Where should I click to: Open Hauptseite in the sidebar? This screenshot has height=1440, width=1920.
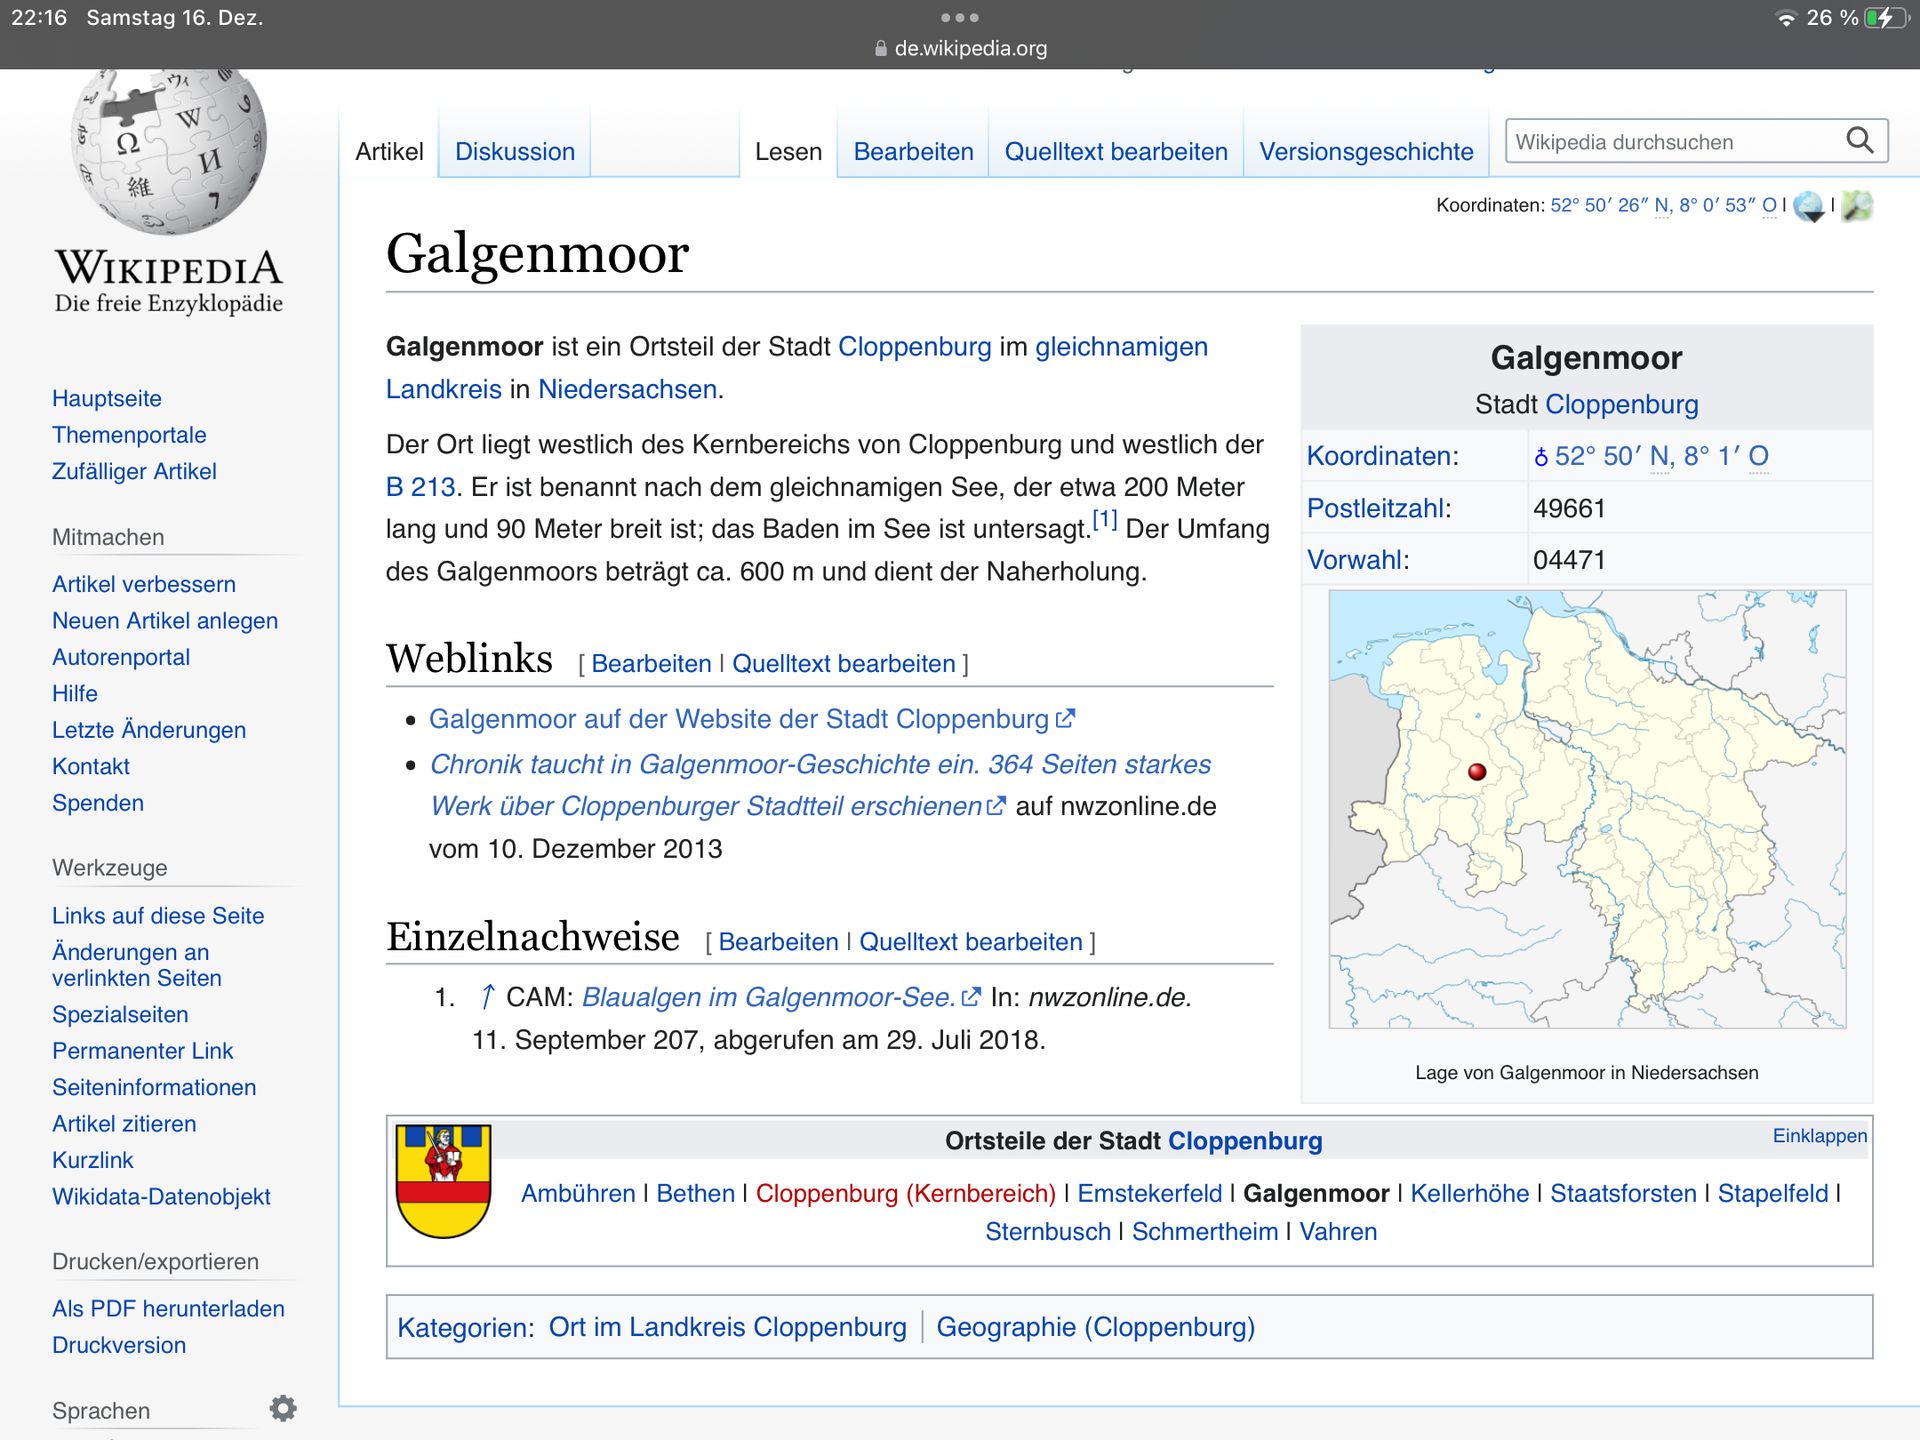coord(107,398)
